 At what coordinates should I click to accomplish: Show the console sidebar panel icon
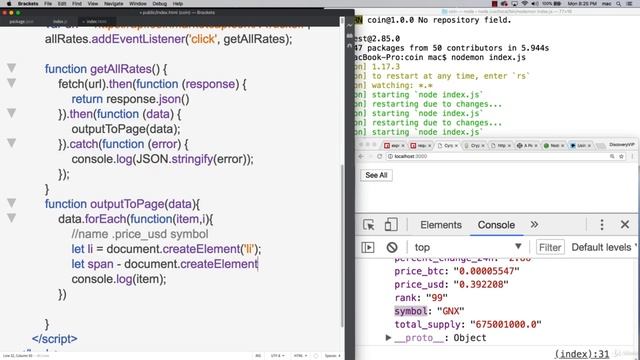[x=368, y=247]
